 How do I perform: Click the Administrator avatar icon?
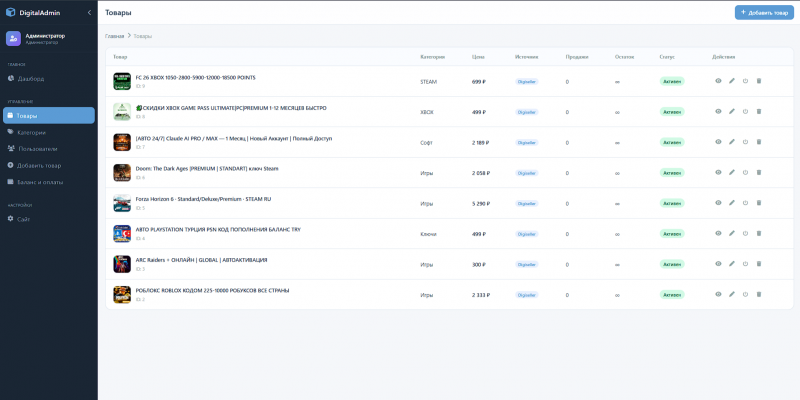pyautogui.click(x=13, y=39)
